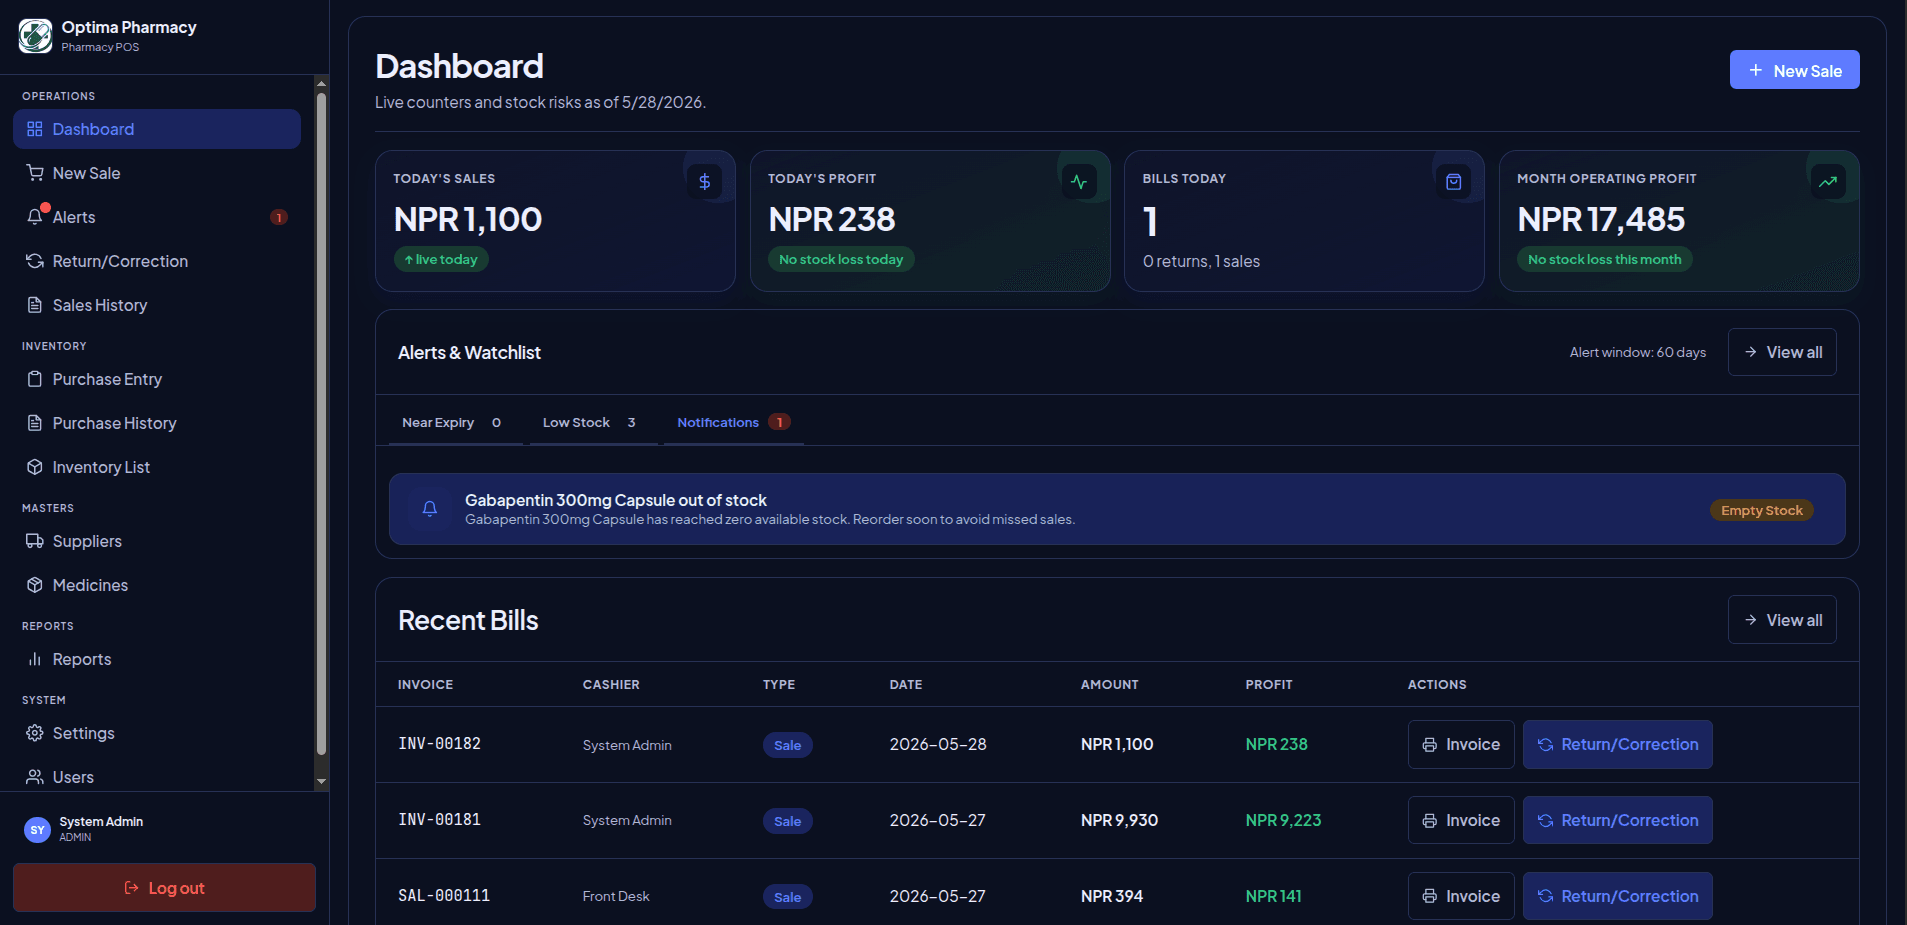
Task: Click the Purchase Entry clipboard icon
Action: click(x=35, y=379)
